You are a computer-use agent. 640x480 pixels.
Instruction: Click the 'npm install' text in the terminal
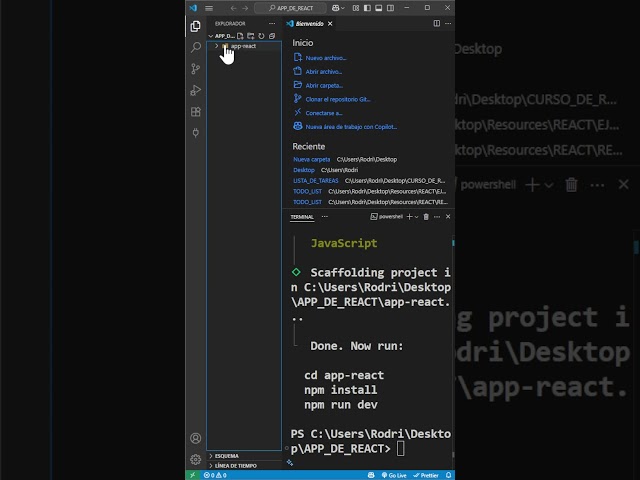(340, 390)
